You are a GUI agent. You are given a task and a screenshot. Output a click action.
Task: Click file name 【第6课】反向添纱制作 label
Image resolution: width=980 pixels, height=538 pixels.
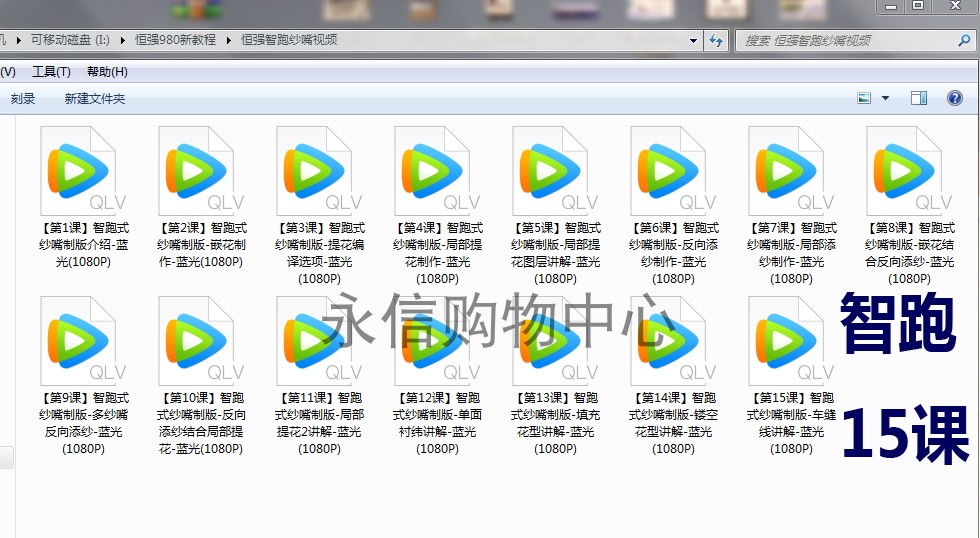click(x=674, y=253)
